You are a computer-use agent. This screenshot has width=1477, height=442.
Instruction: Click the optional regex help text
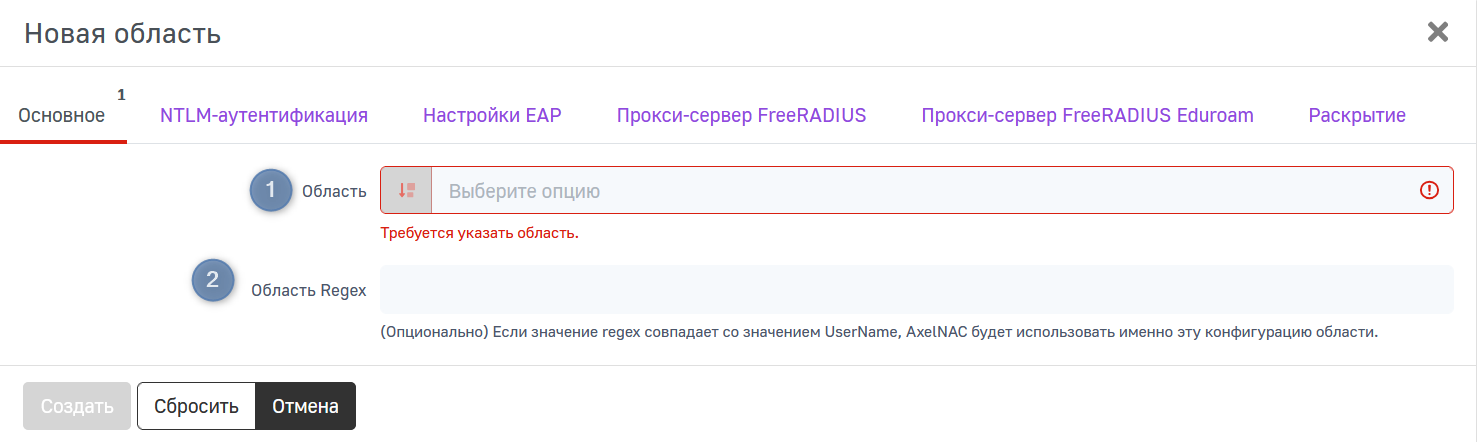tap(879, 332)
